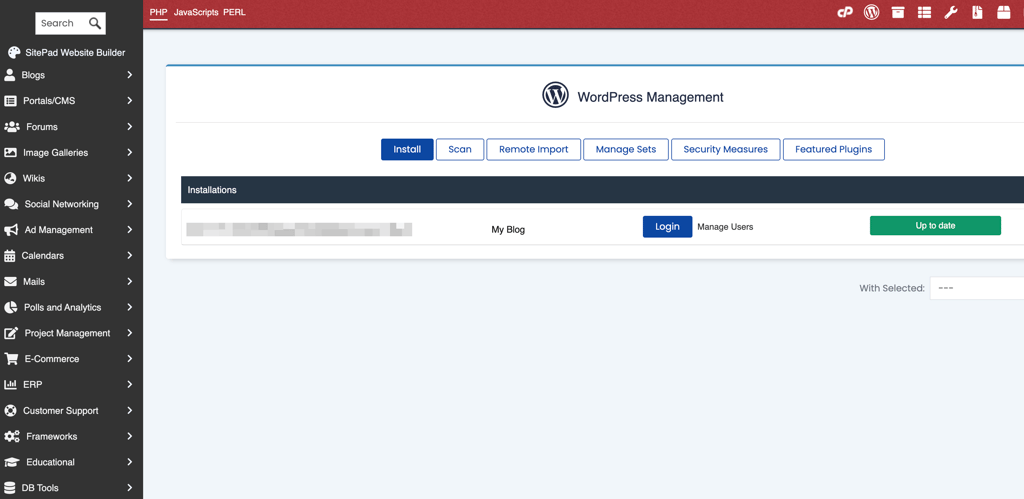Click the E-Commerce shopping cart icon
Screen dimensions: 1024x499
10,359
